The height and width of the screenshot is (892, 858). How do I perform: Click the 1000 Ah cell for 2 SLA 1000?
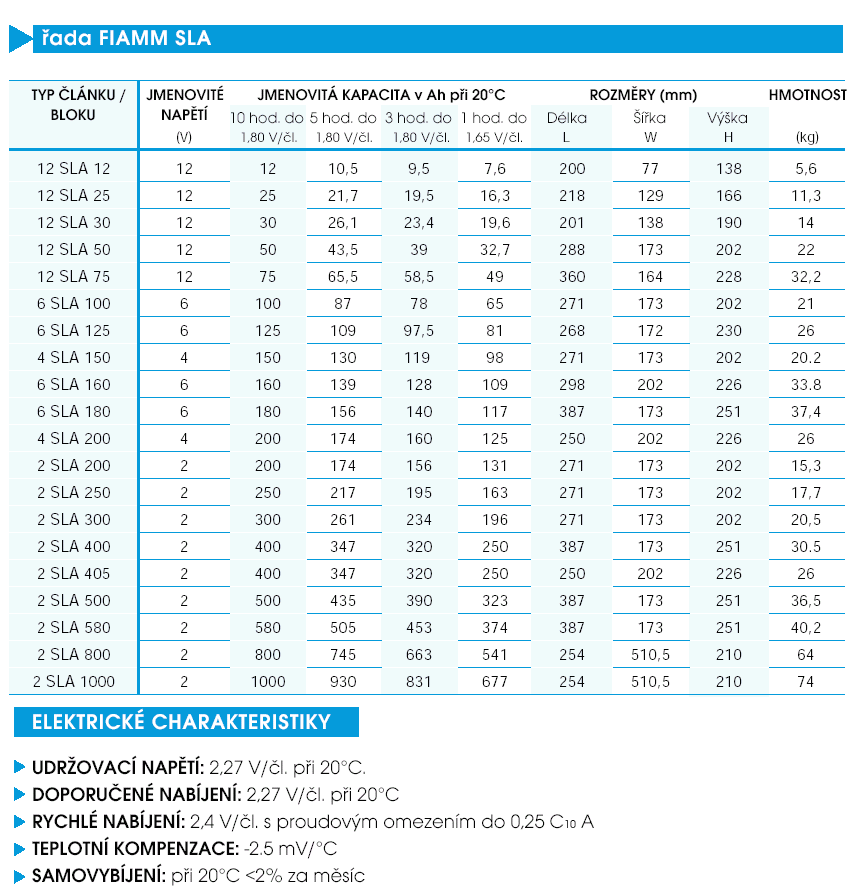(x=267, y=681)
